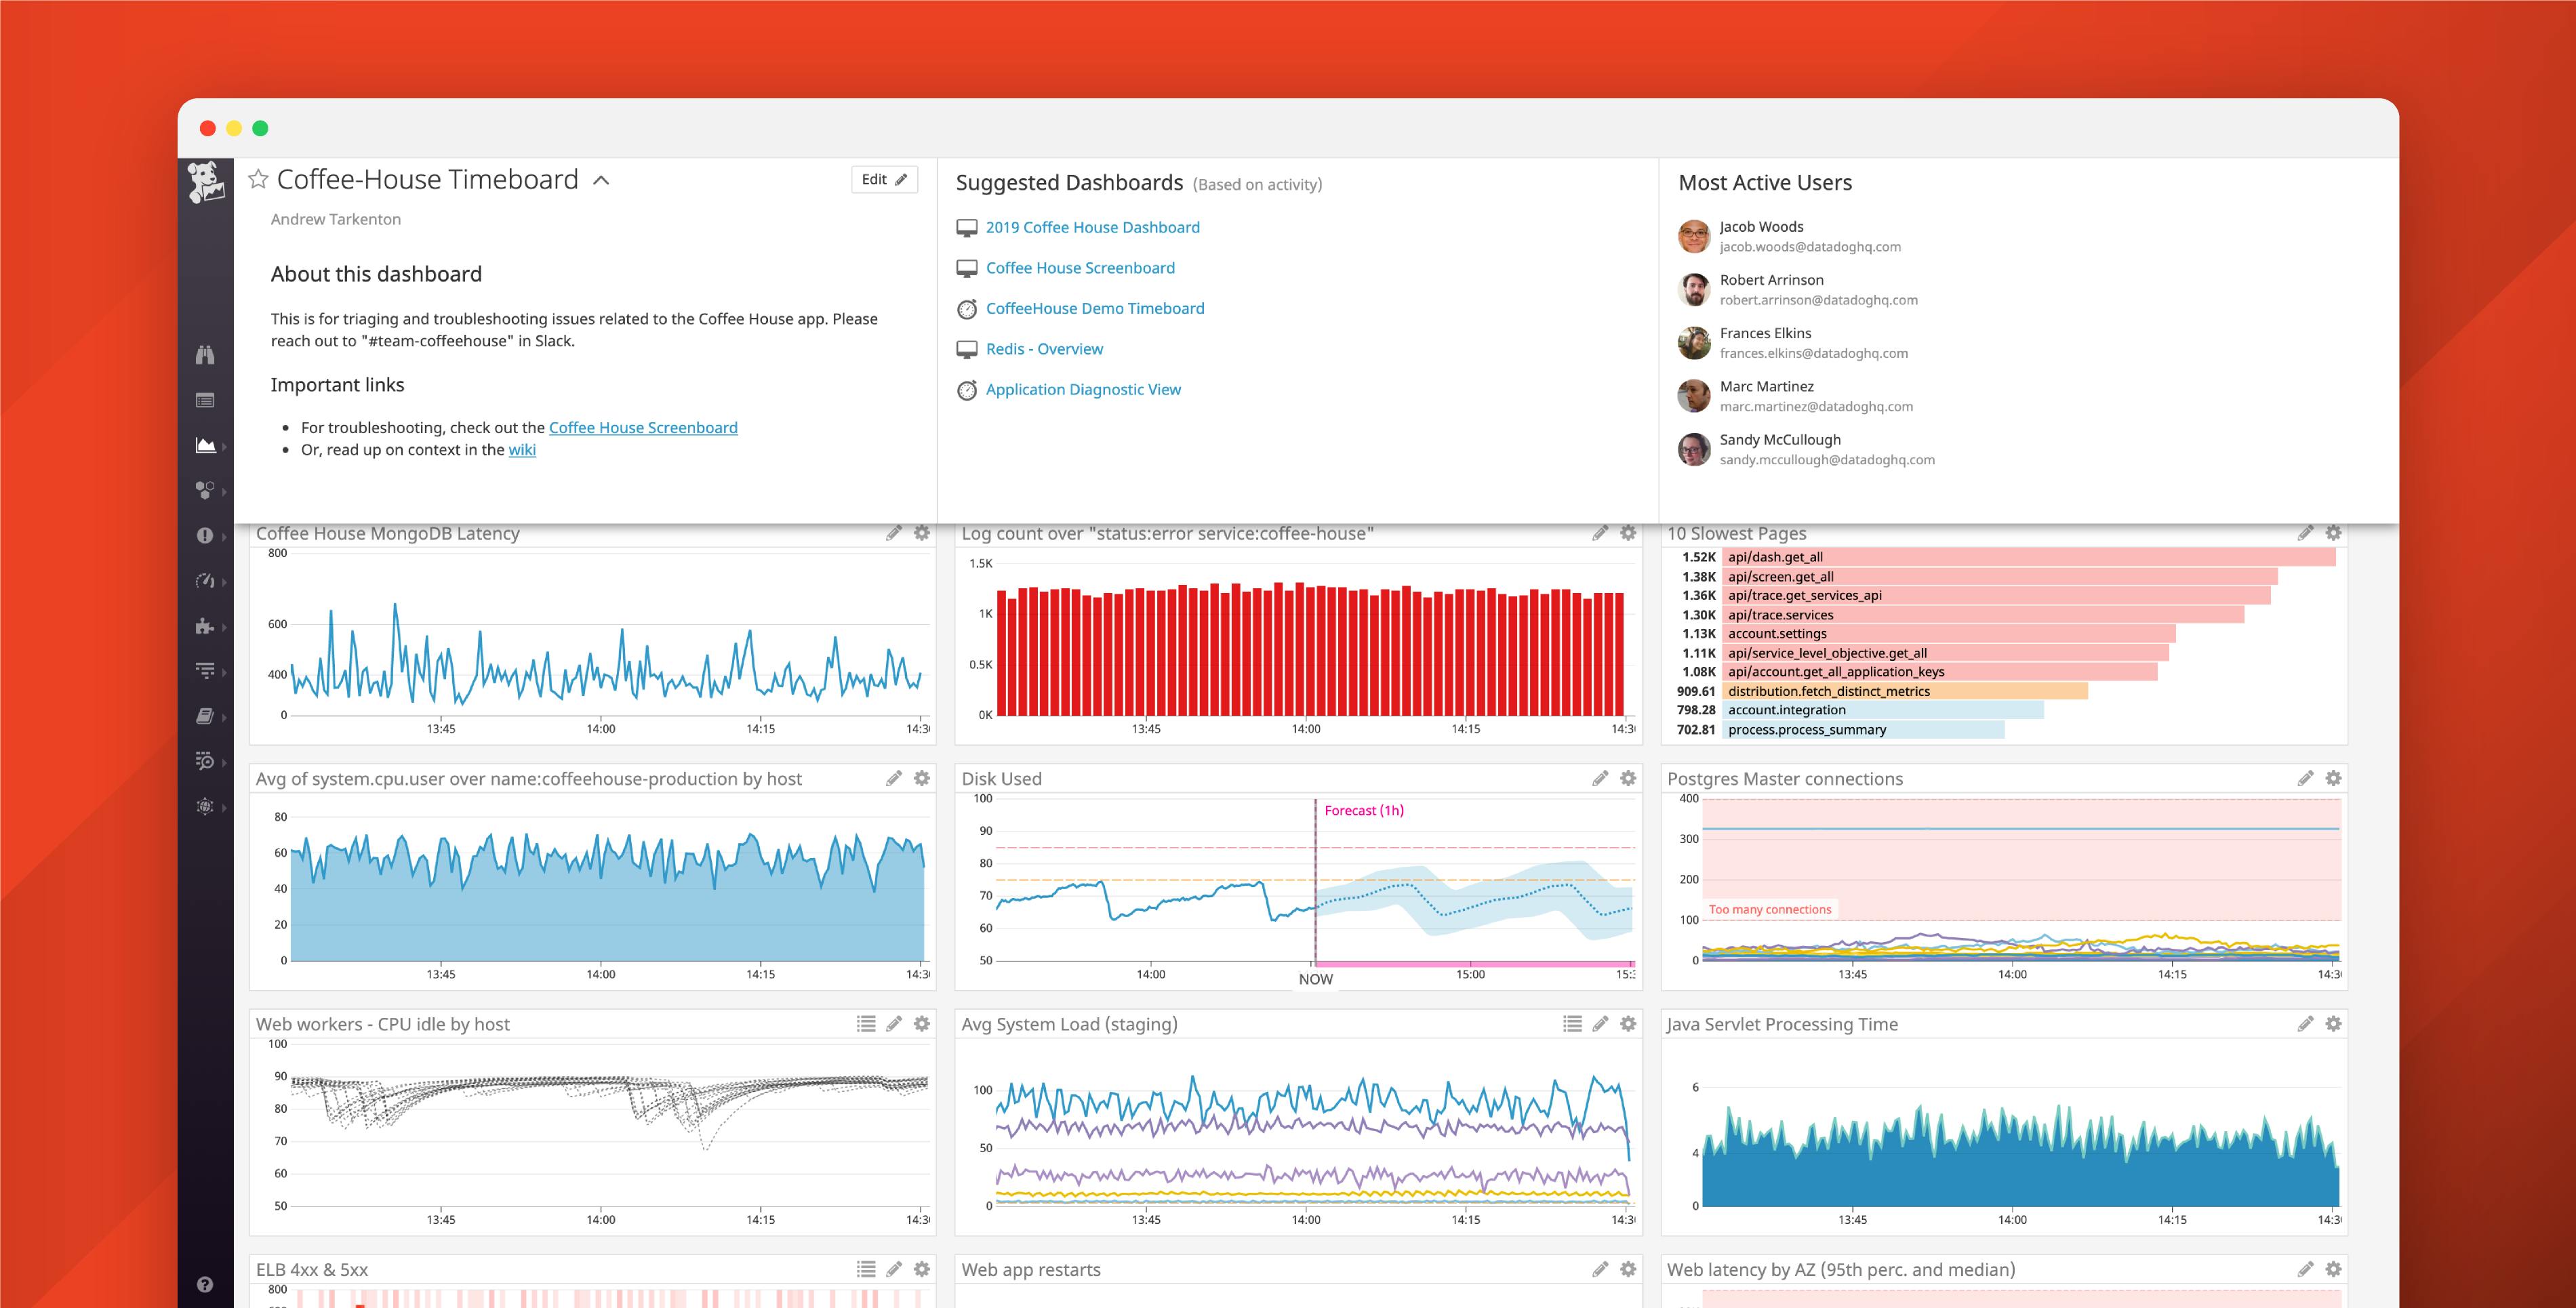The width and height of the screenshot is (2576, 1308).
Task: Click the Monitors exclamation icon in the sidebar
Action: tap(205, 535)
